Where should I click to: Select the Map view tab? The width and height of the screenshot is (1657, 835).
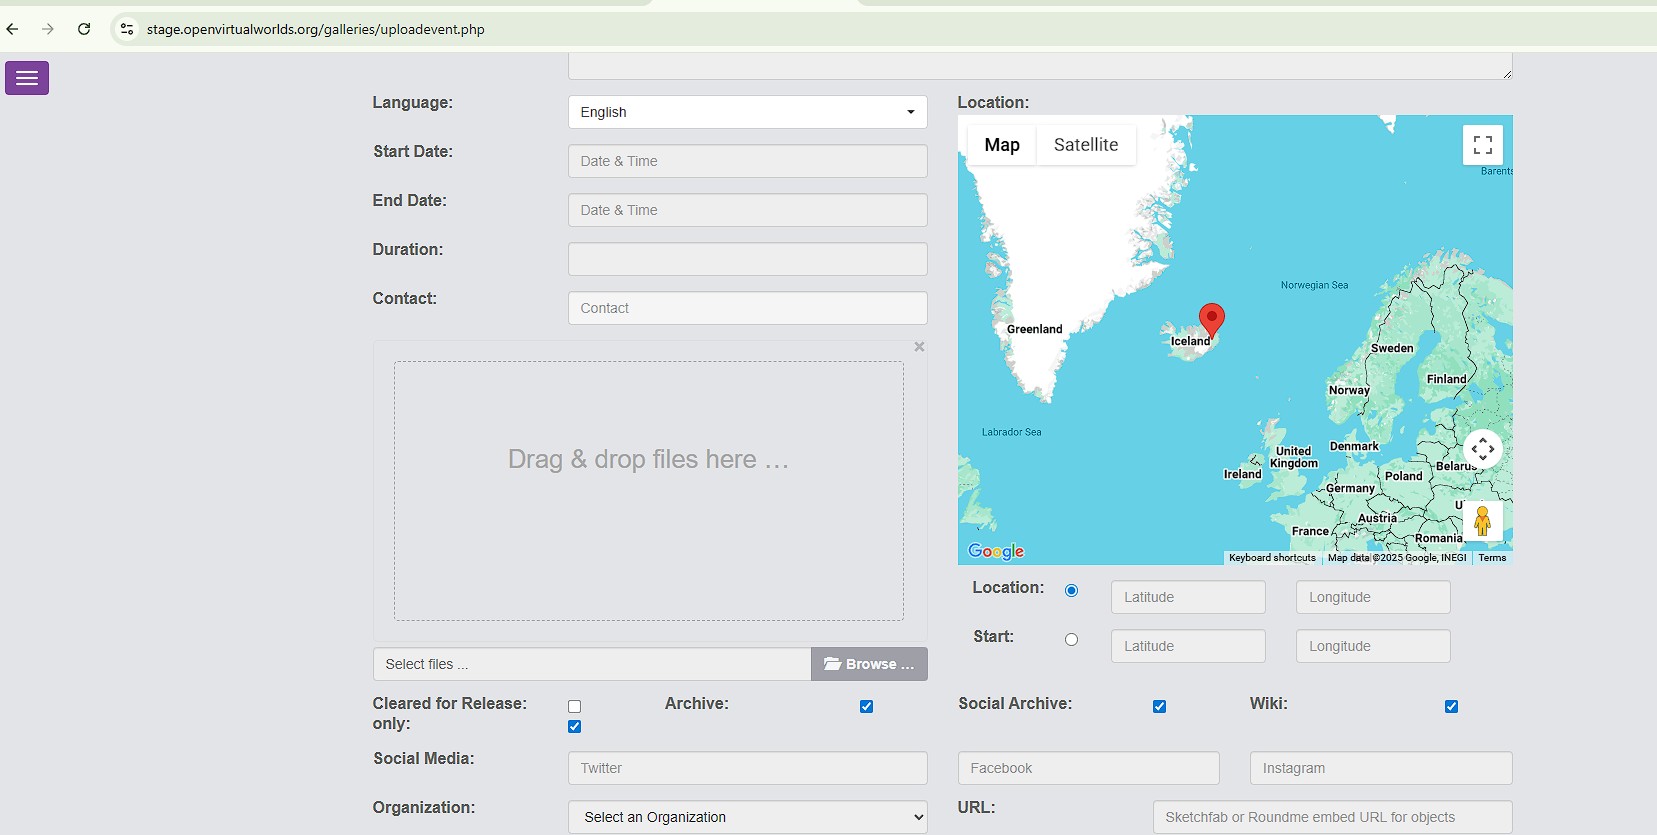tap(1001, 145)
